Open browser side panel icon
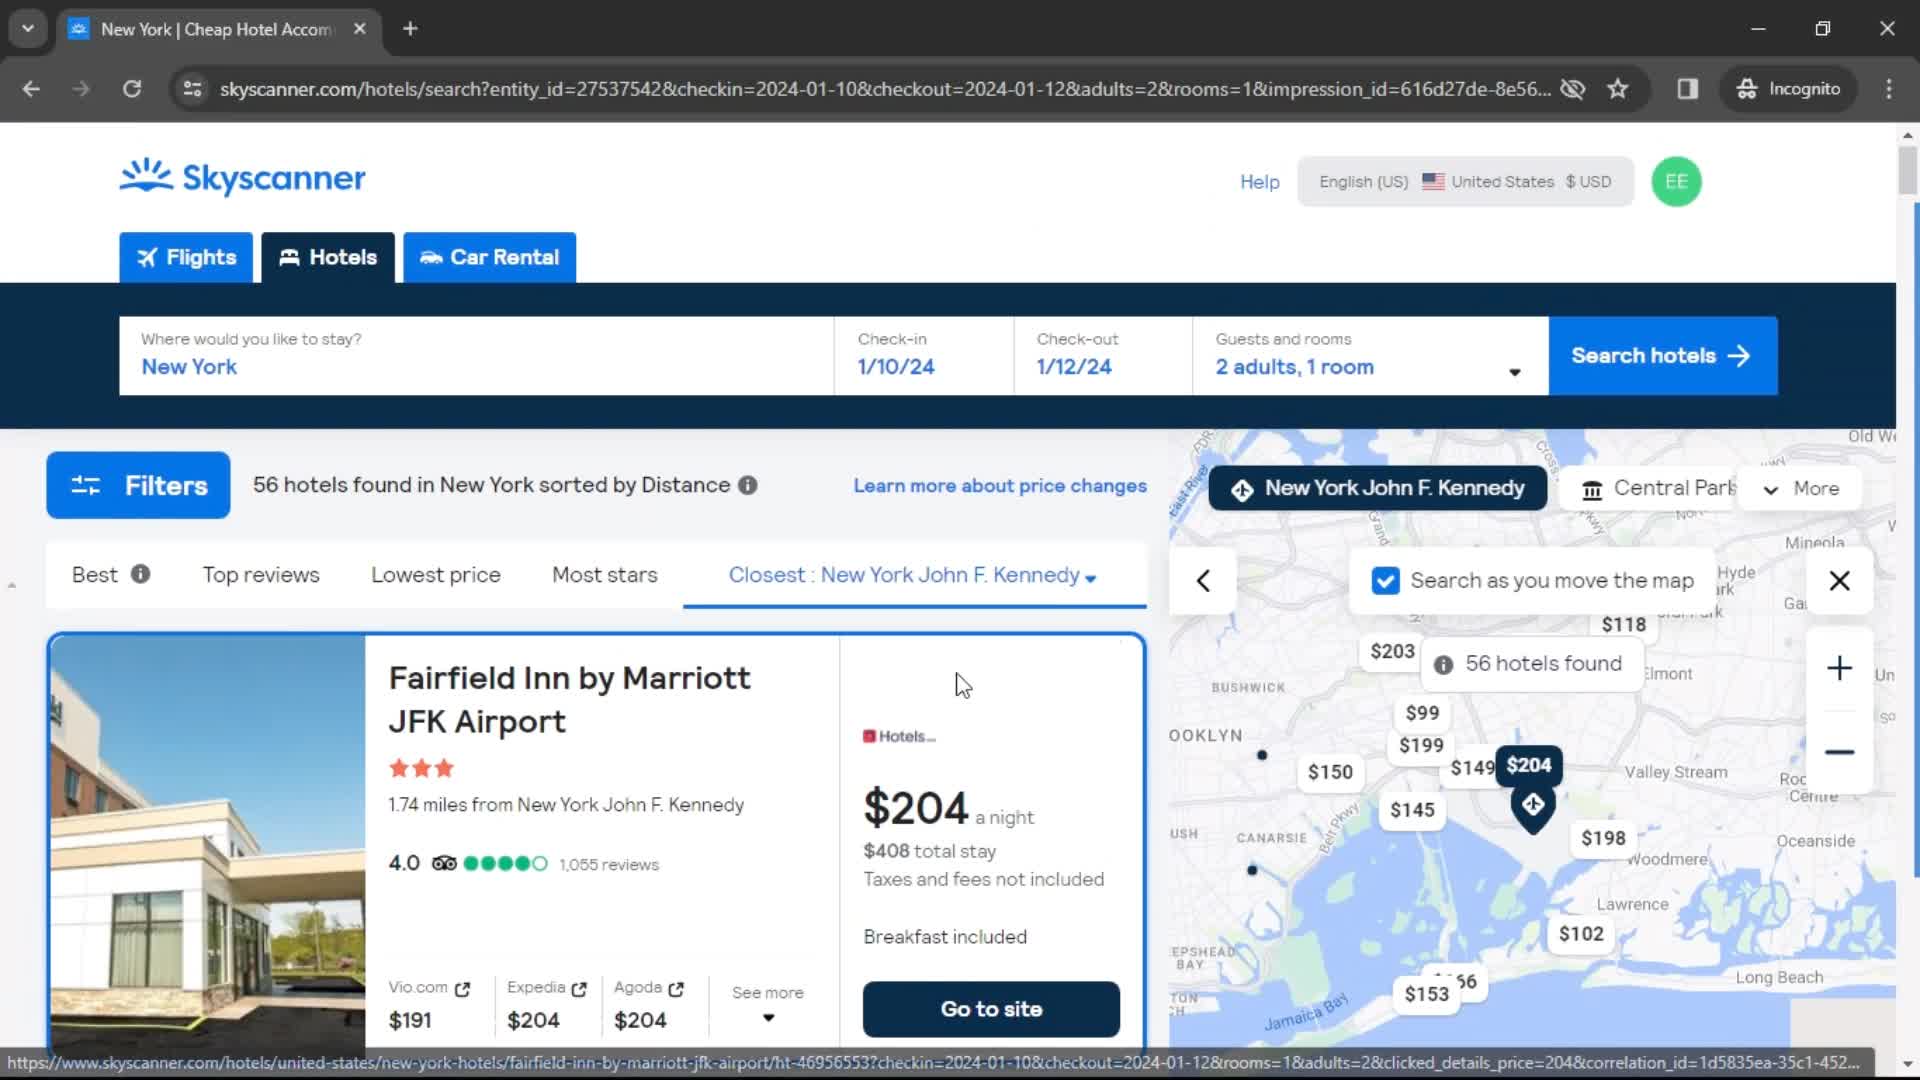 point(1688,89)
